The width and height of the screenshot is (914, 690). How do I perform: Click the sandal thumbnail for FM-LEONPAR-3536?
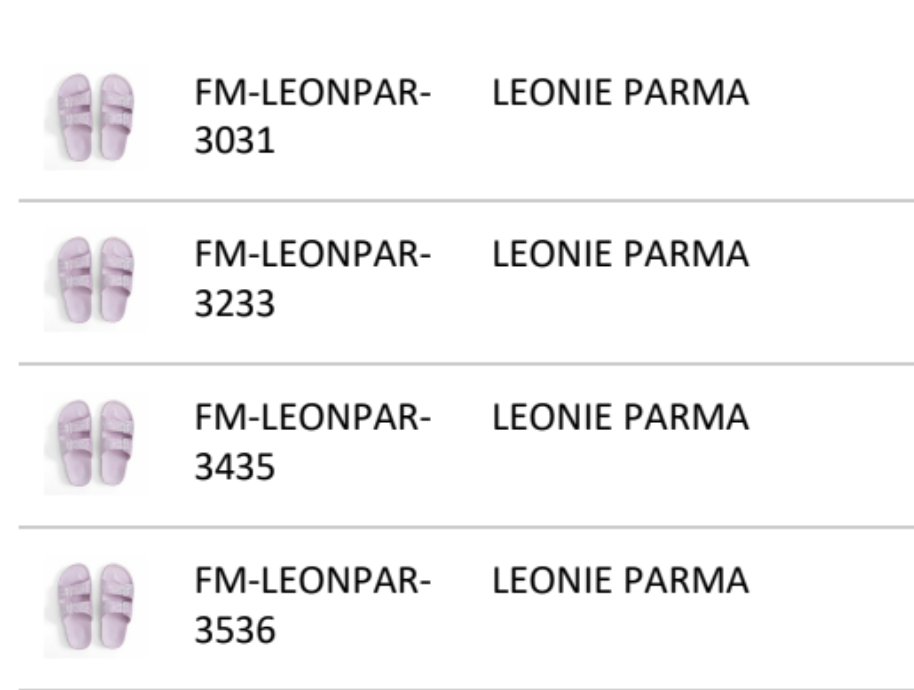[x=95, y=608]
